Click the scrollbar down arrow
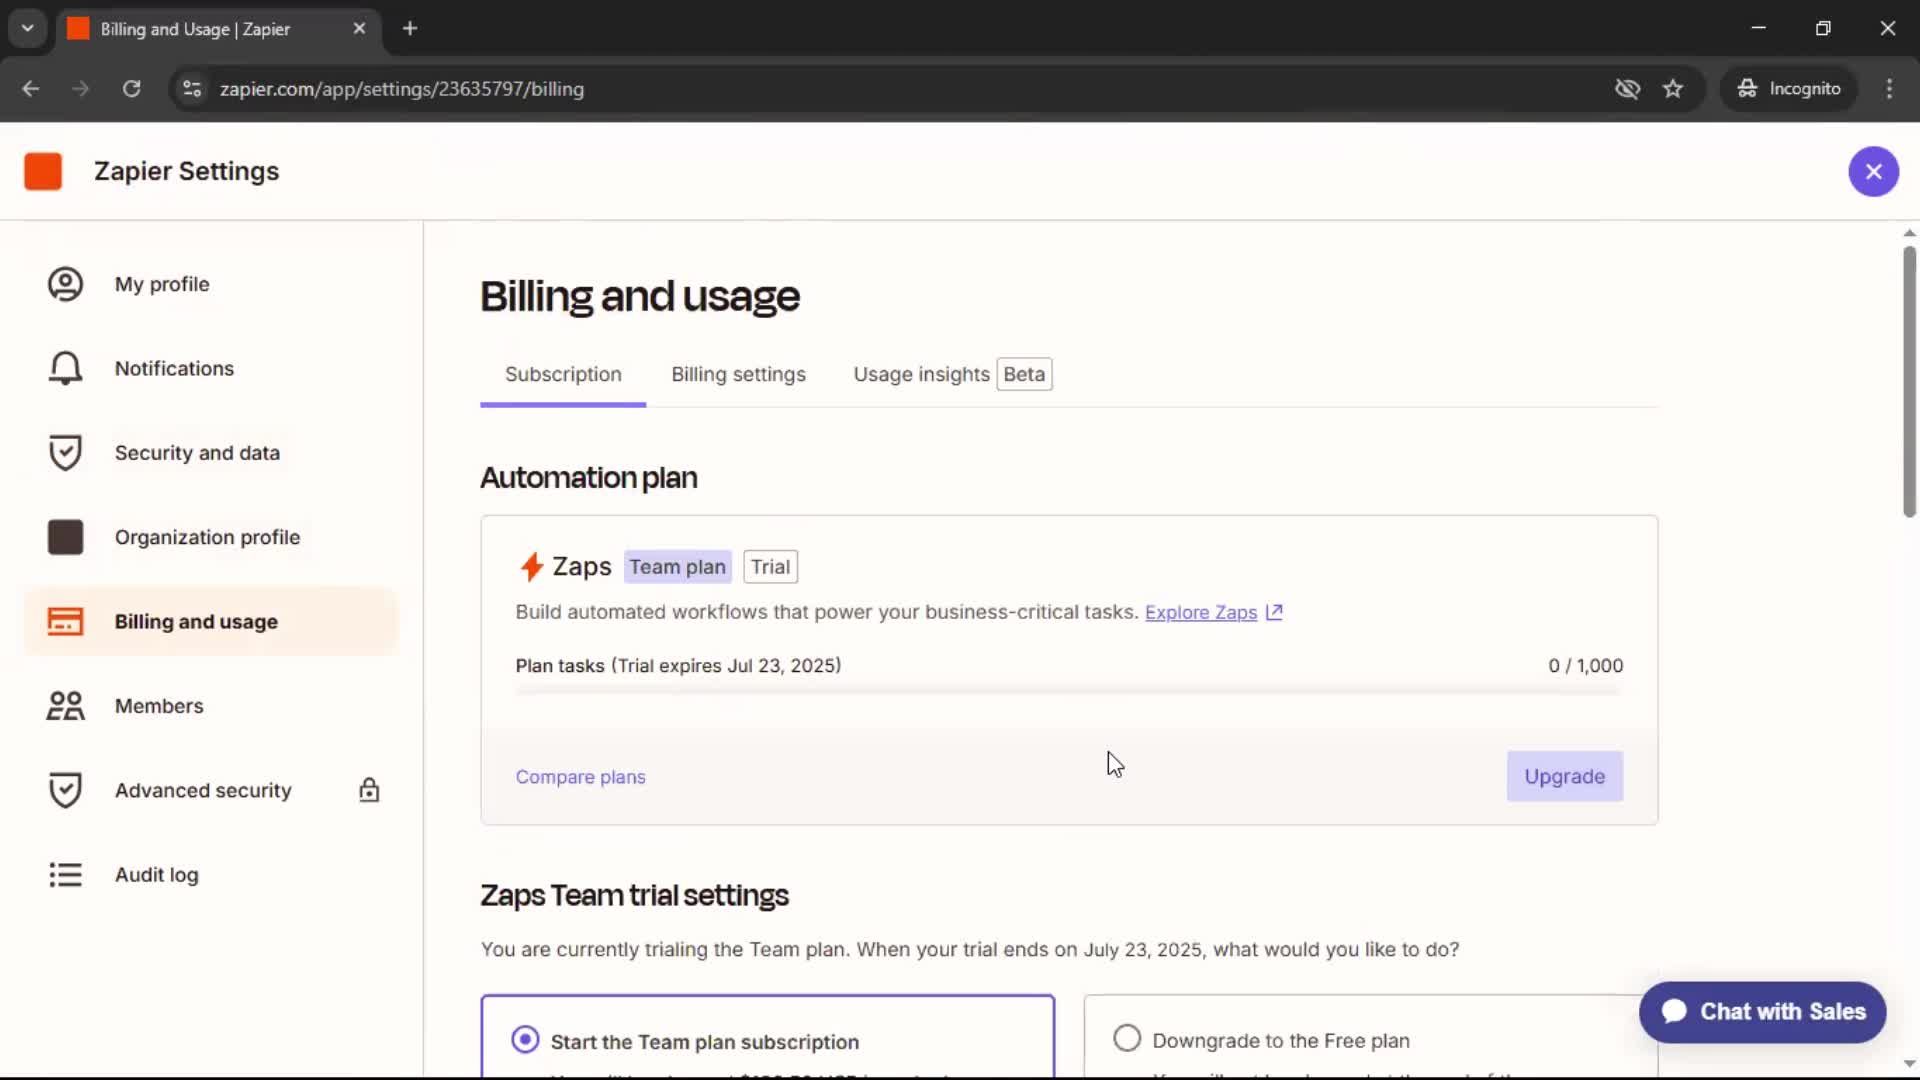1920x1080 pixels. click(1909, 1064)
